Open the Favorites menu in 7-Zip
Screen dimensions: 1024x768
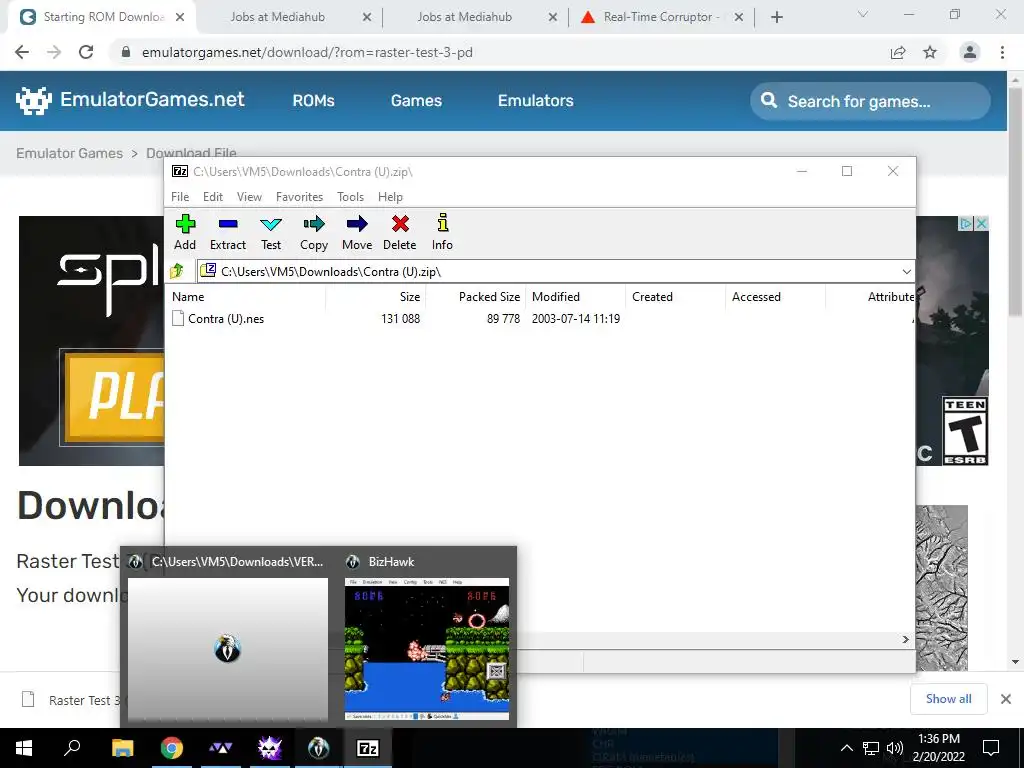tap(299, 197)
